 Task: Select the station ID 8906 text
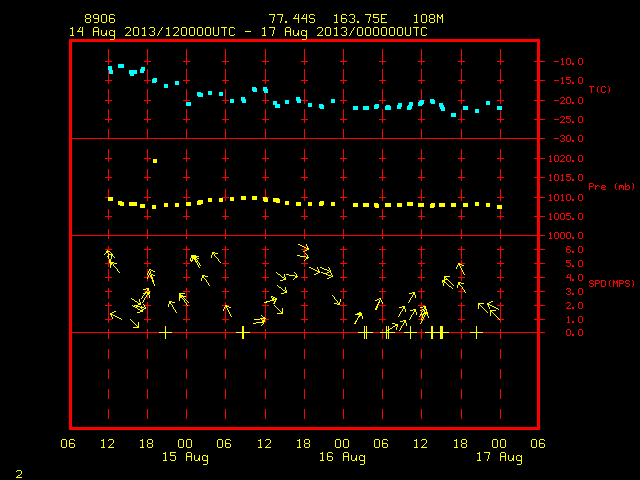click(100, 19)
